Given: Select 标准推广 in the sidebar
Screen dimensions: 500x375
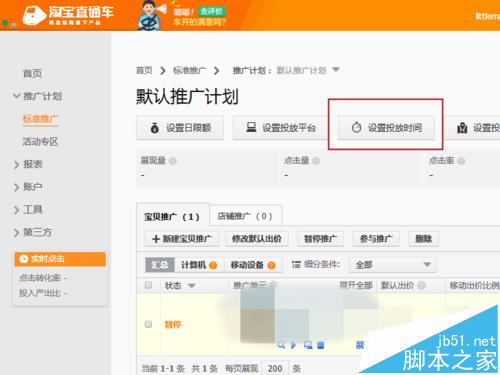Looking at the screenshot, I should tap(40, 119).
